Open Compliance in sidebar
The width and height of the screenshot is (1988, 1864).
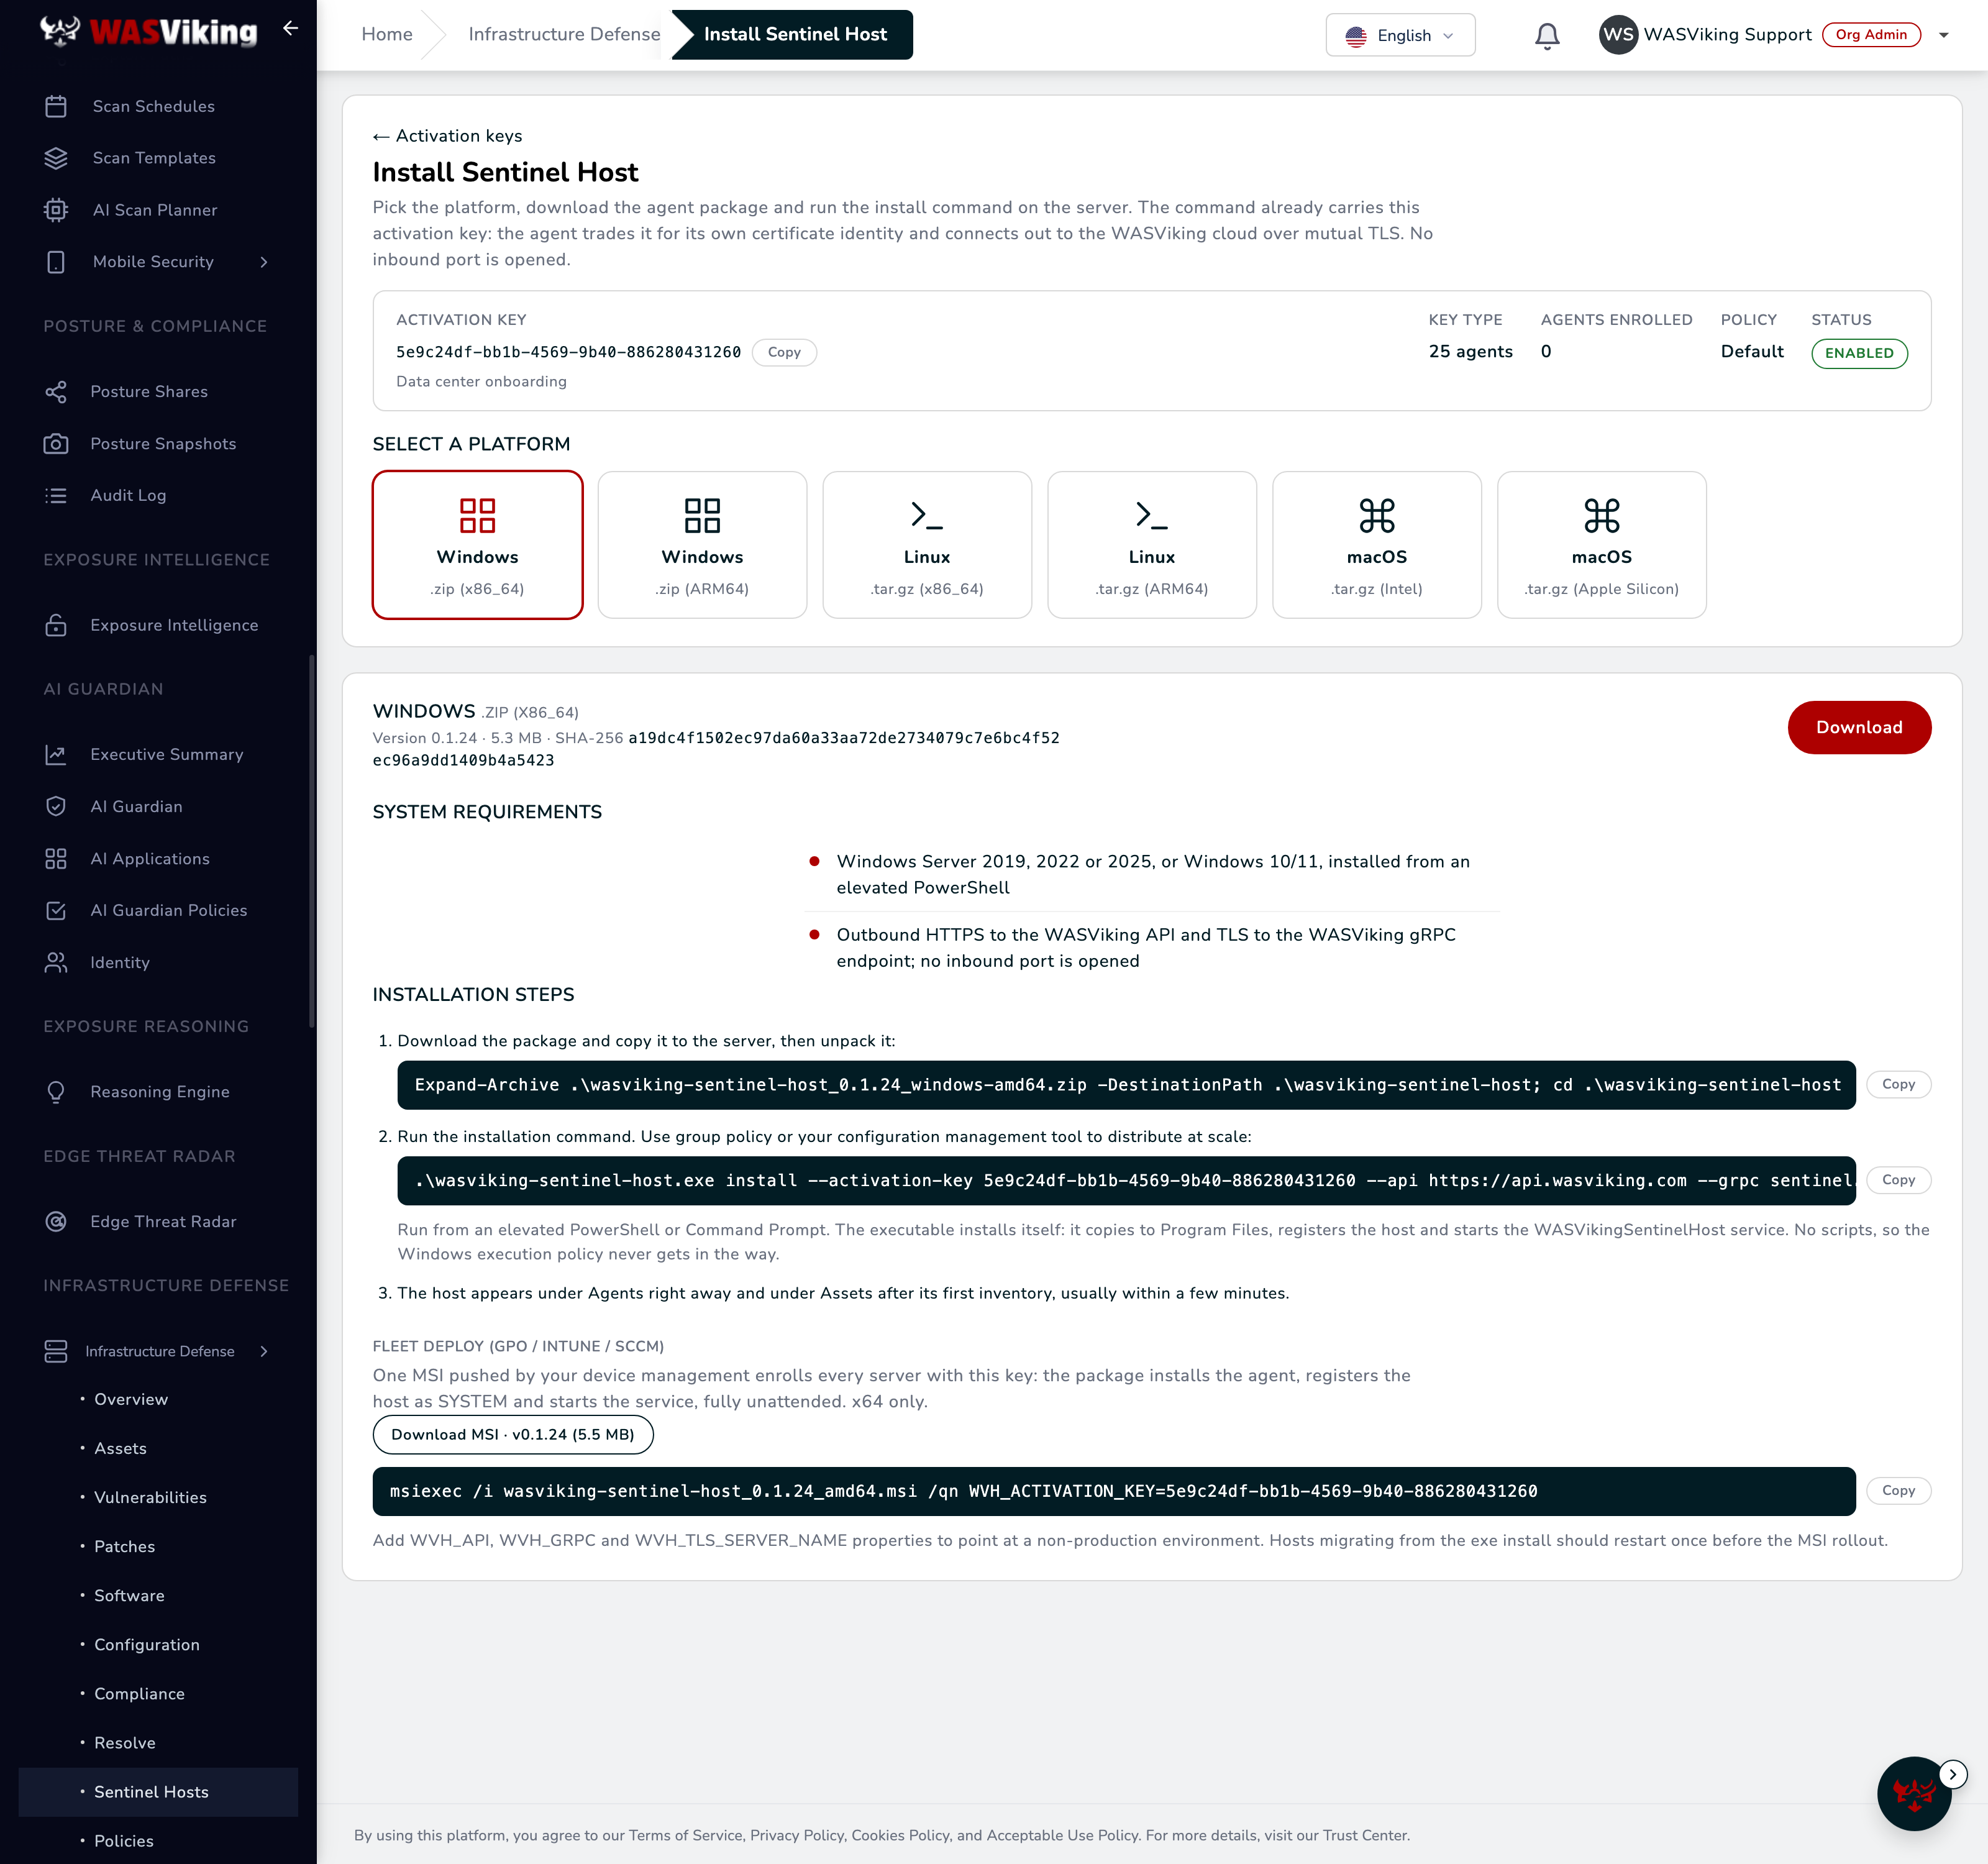pos(139,1694)
